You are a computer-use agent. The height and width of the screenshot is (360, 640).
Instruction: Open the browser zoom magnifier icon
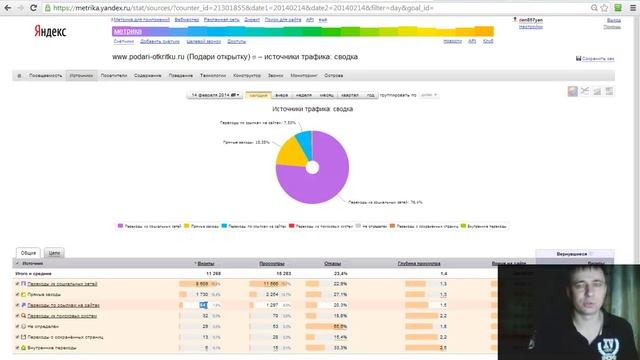point(594,8)
